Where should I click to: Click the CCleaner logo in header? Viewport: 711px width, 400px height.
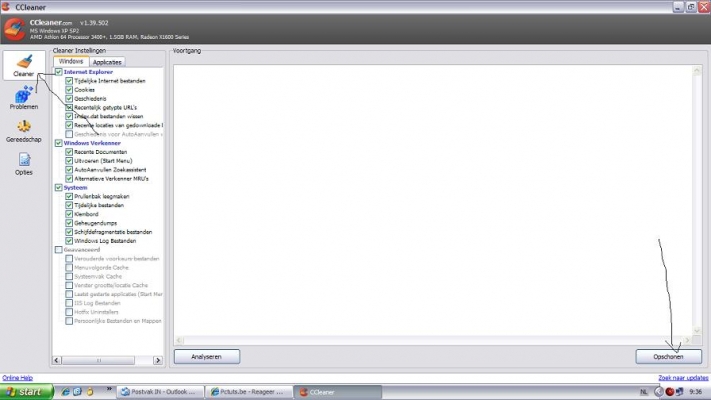point(15,29)
